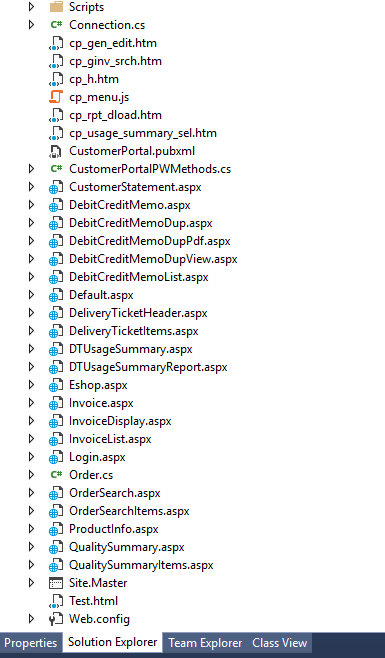Click the HTML icon beside Test.html
Image resolution: width=385 pixels, height=658 pixels.
(56, 601)
